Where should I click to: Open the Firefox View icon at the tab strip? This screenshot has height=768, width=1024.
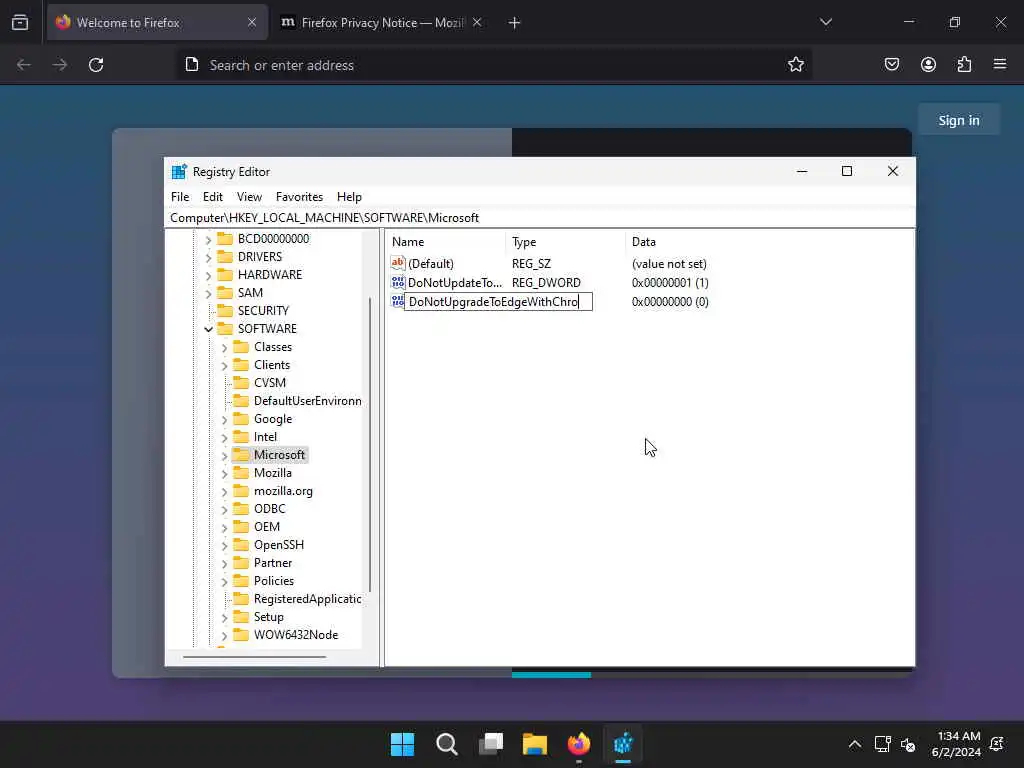point(20,22)
